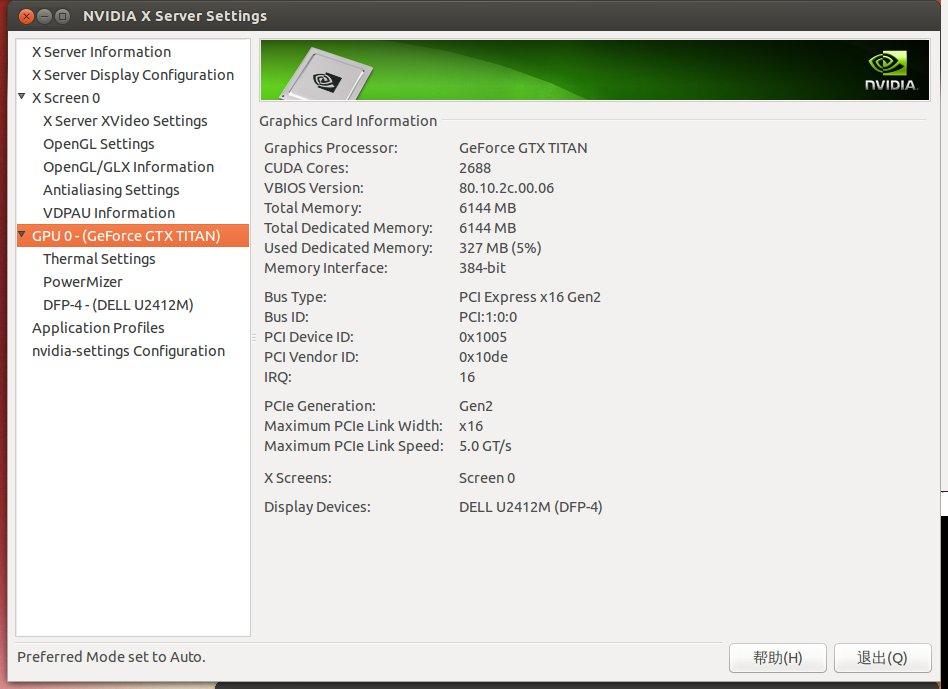The width and height of the screenshot is (948, 689).
Task: Open X Server Information page
Action: pyautogui.click(x=101, y=52)
